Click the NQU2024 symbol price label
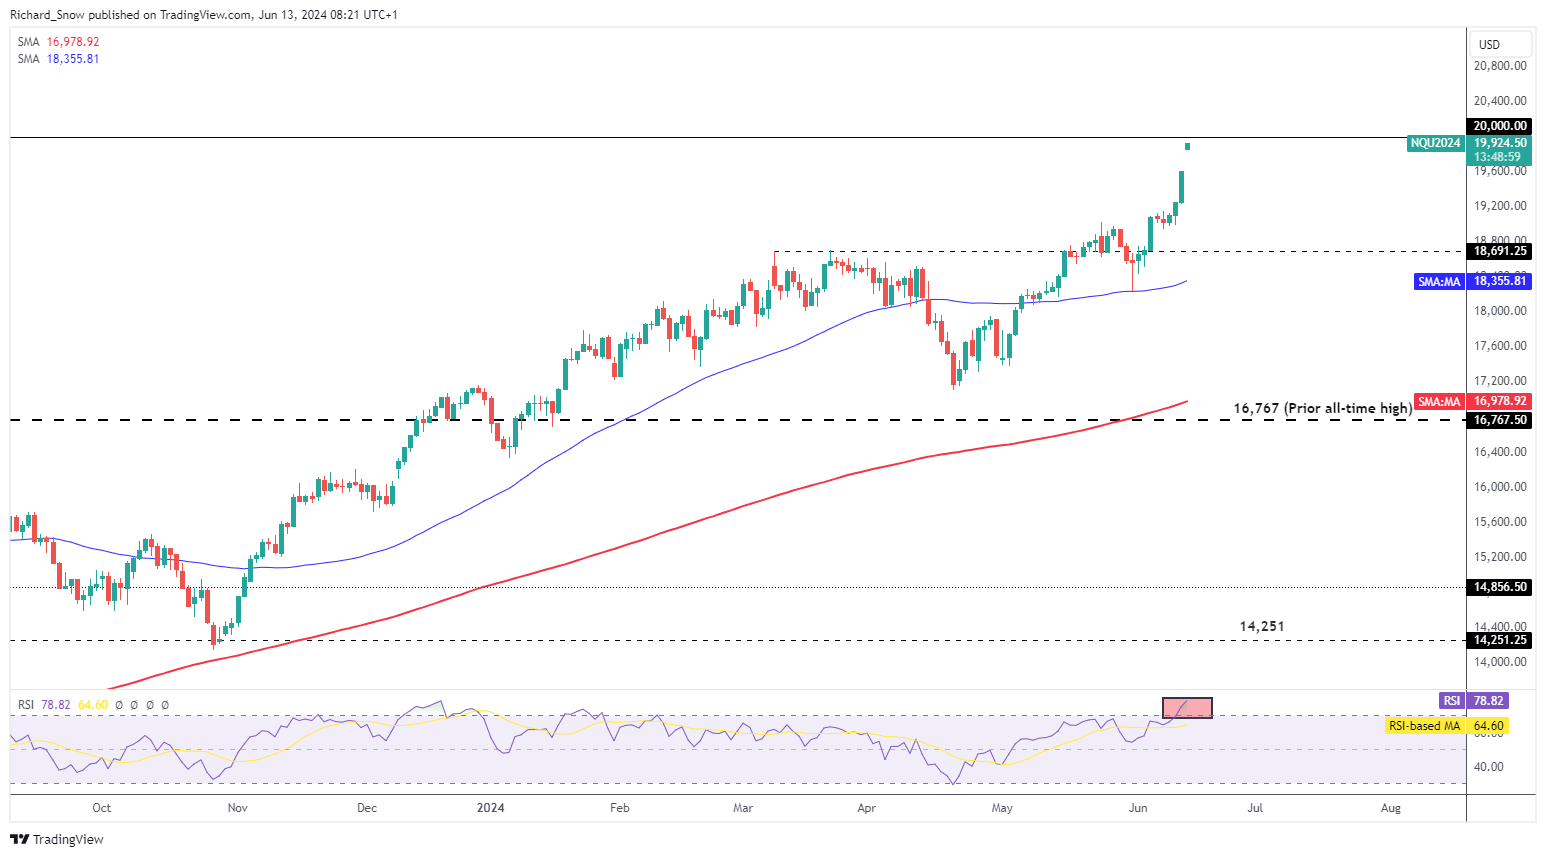 pyautogui.click(x=1436, y=143)
